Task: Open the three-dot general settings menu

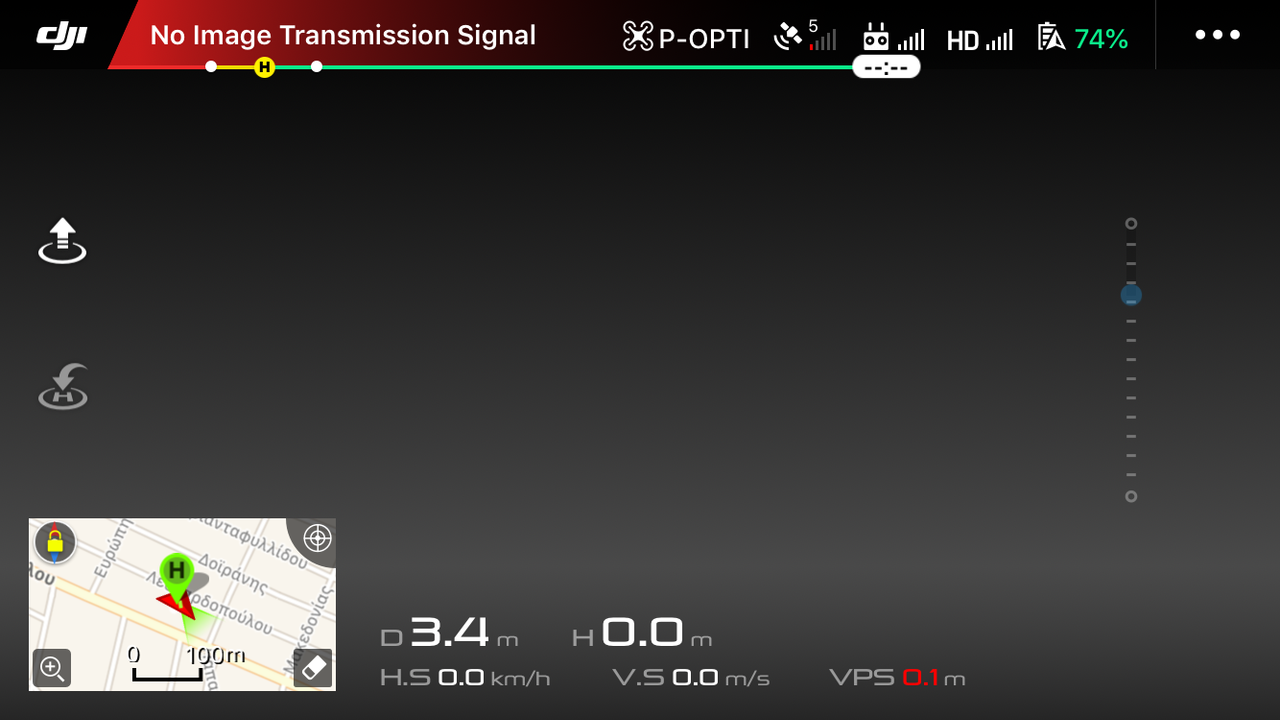Action: [x=1218, y=35]
